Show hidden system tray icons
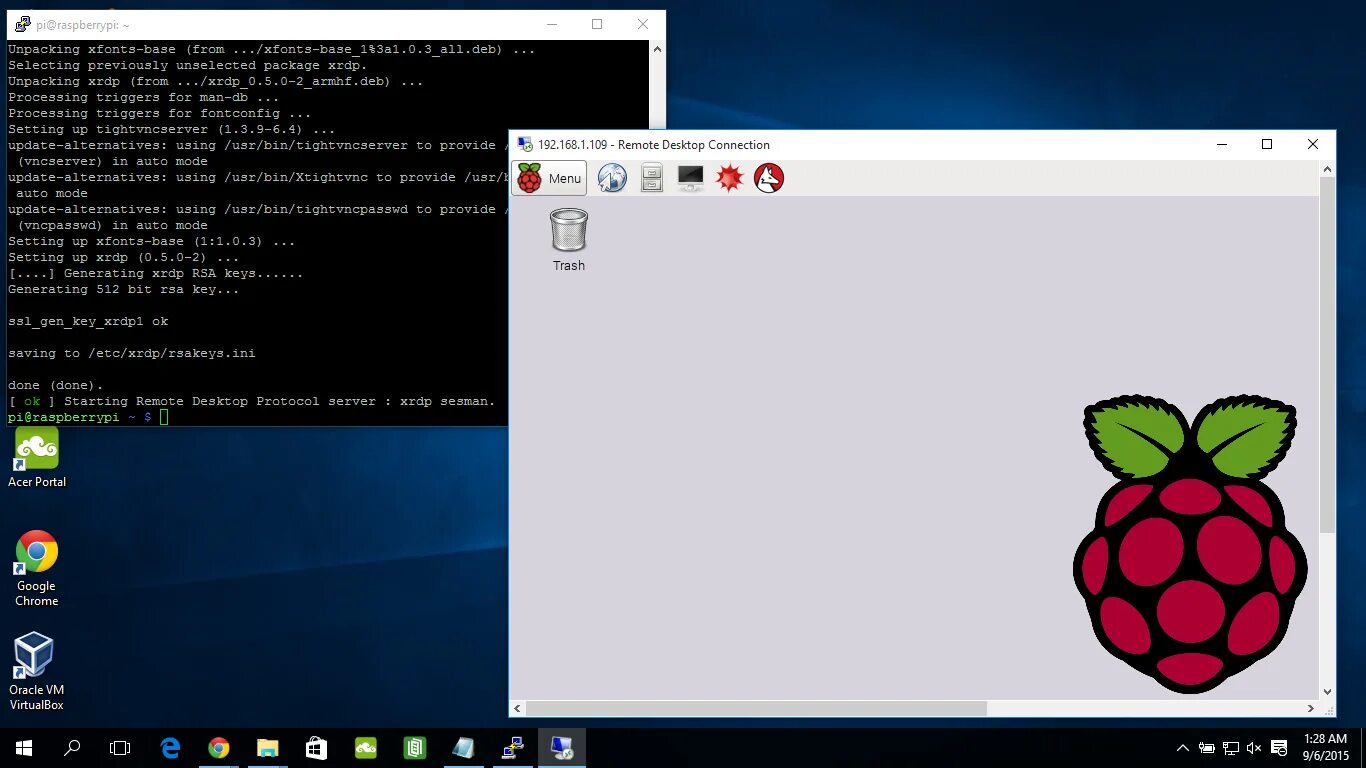Viewport: 1366px width, 768px height. (1183, 747)
